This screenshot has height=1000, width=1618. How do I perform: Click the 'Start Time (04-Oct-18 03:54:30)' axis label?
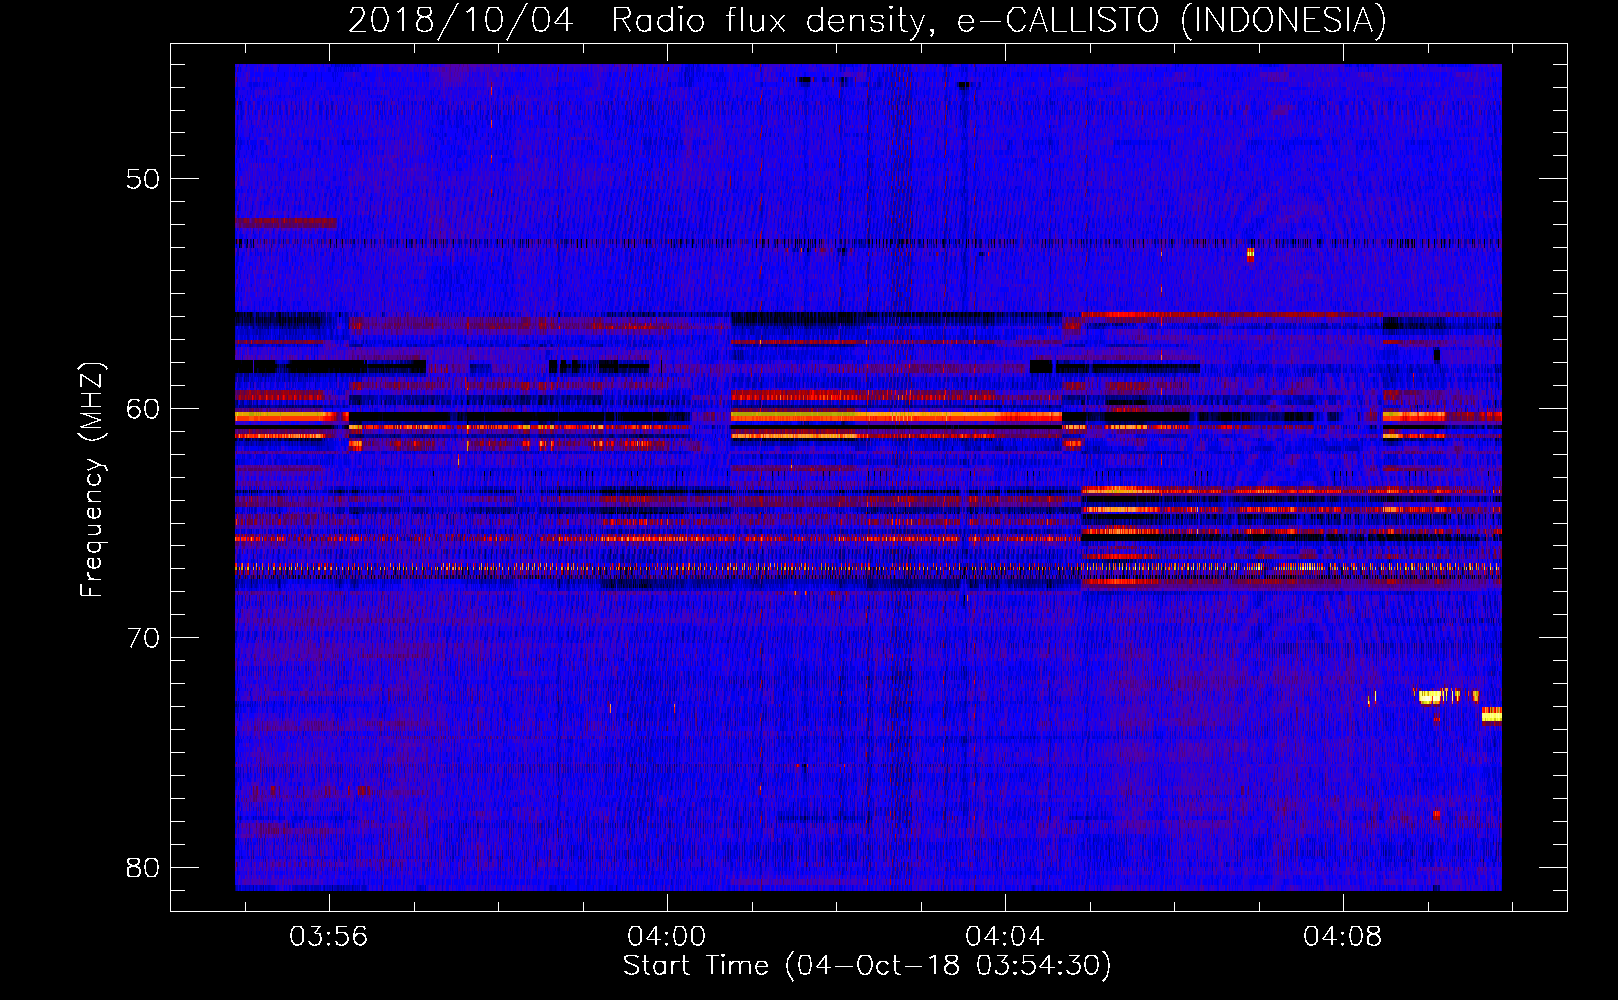[867, 966]
